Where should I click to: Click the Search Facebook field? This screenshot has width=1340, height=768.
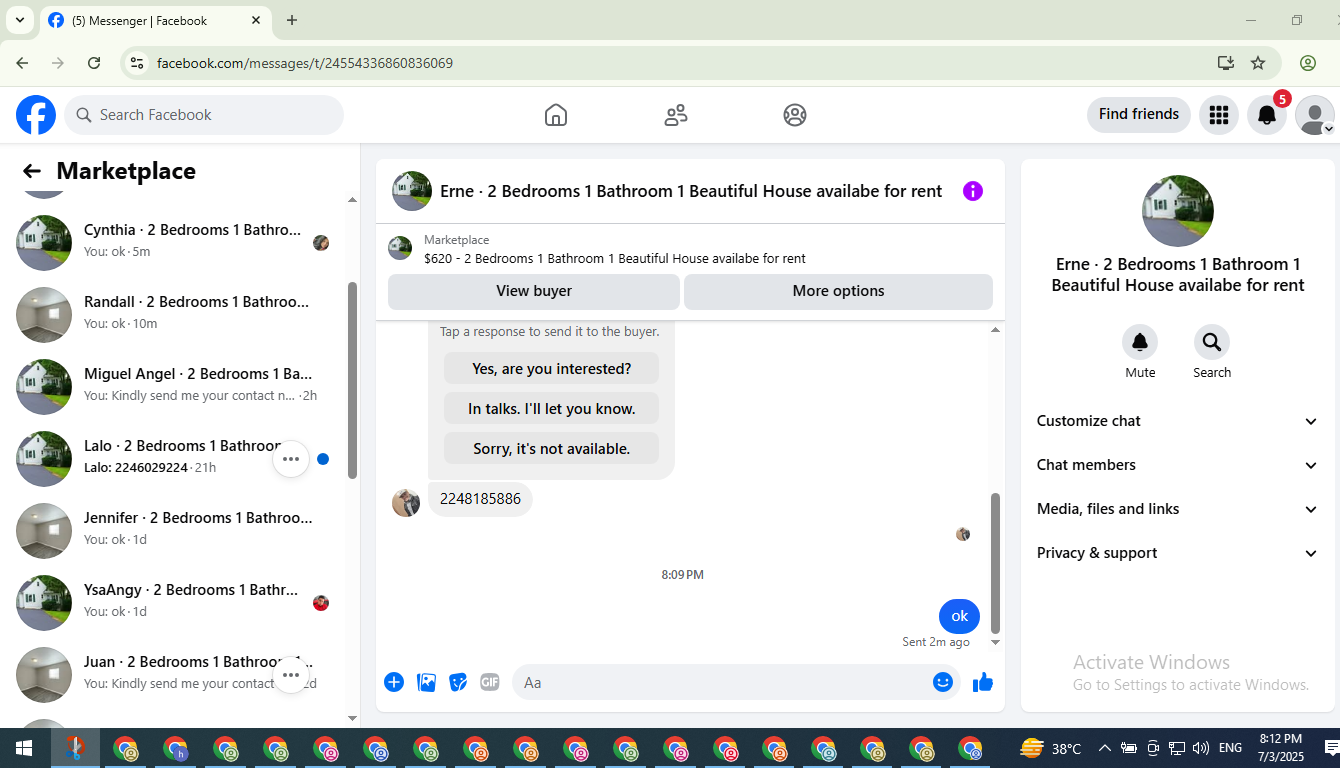tap(204, 115)
